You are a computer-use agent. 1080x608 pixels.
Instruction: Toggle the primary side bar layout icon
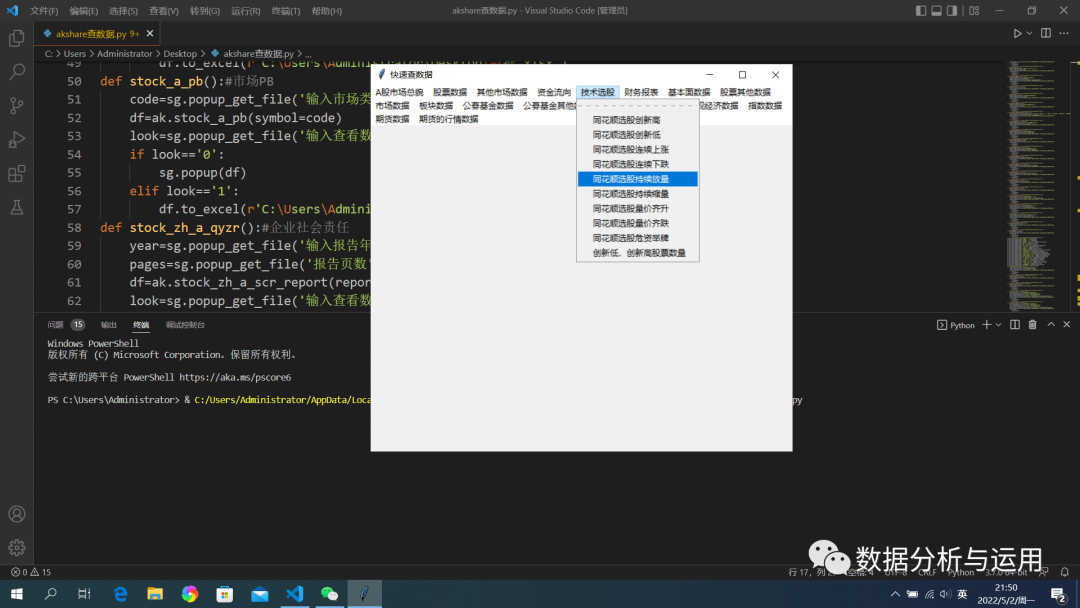[x=921, y=10]
